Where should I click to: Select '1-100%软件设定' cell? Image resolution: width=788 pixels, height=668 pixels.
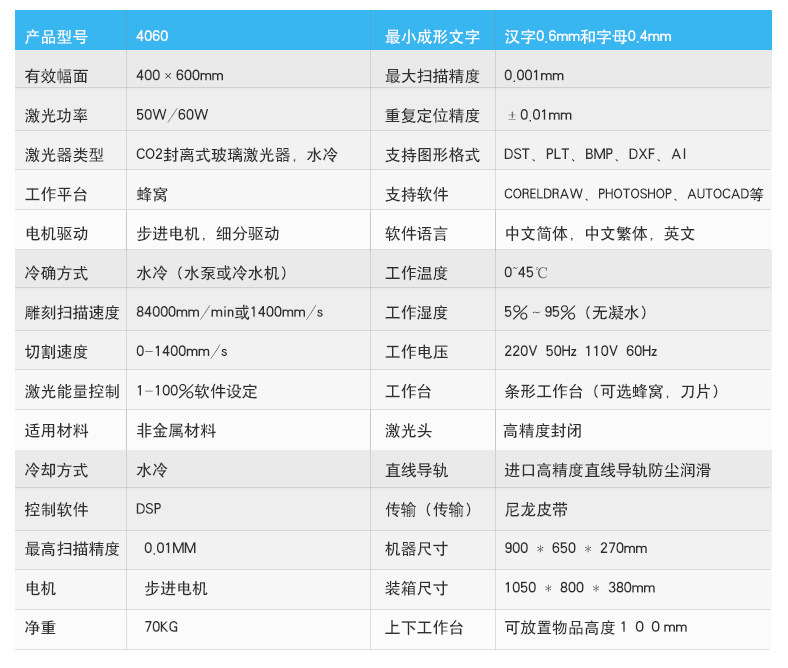click(x=196, y=391)
